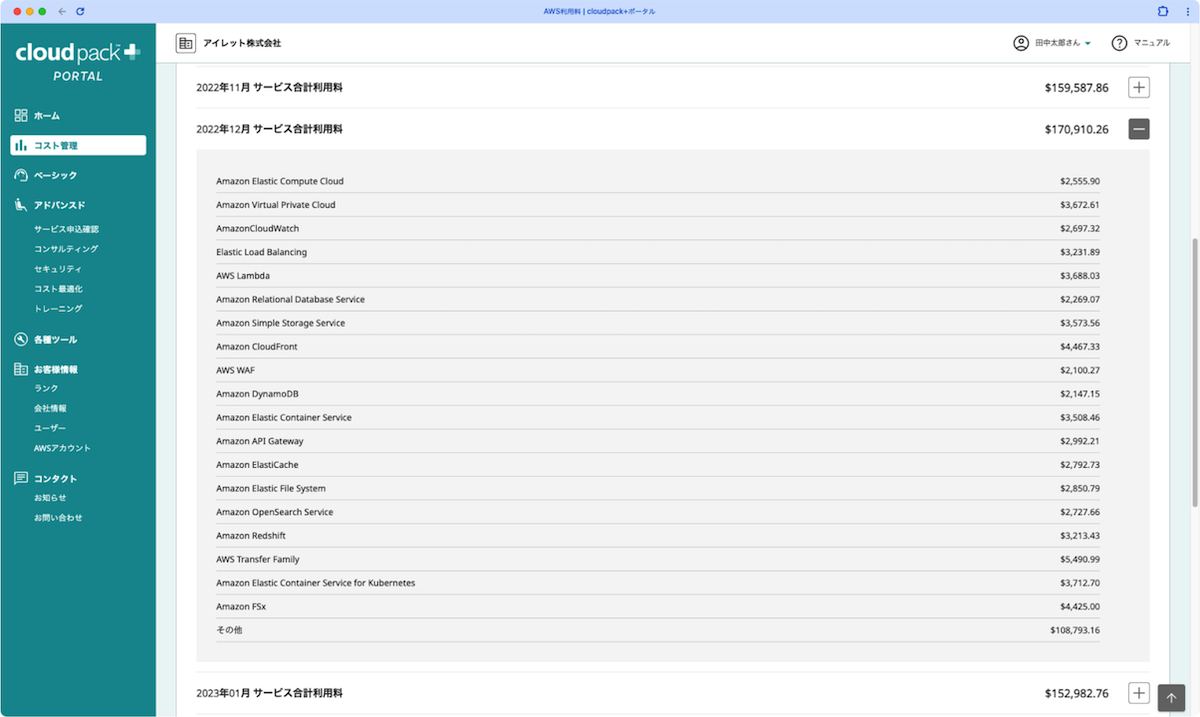Click the Advanced section icon in sidebar

[x=21, y=206]
